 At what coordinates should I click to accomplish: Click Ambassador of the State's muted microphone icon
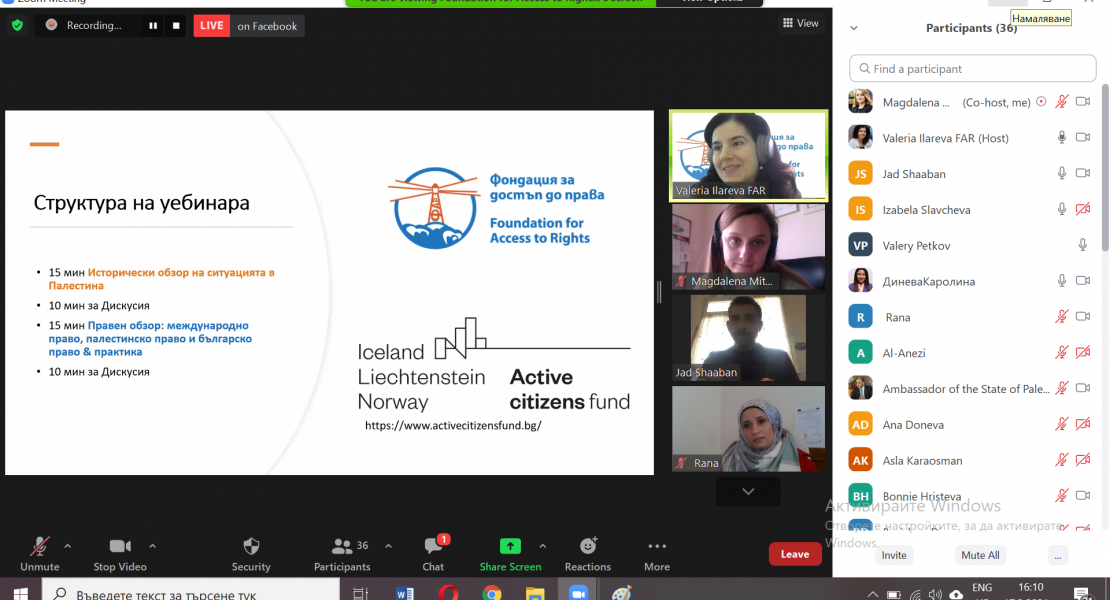[x=1062, y=388]
